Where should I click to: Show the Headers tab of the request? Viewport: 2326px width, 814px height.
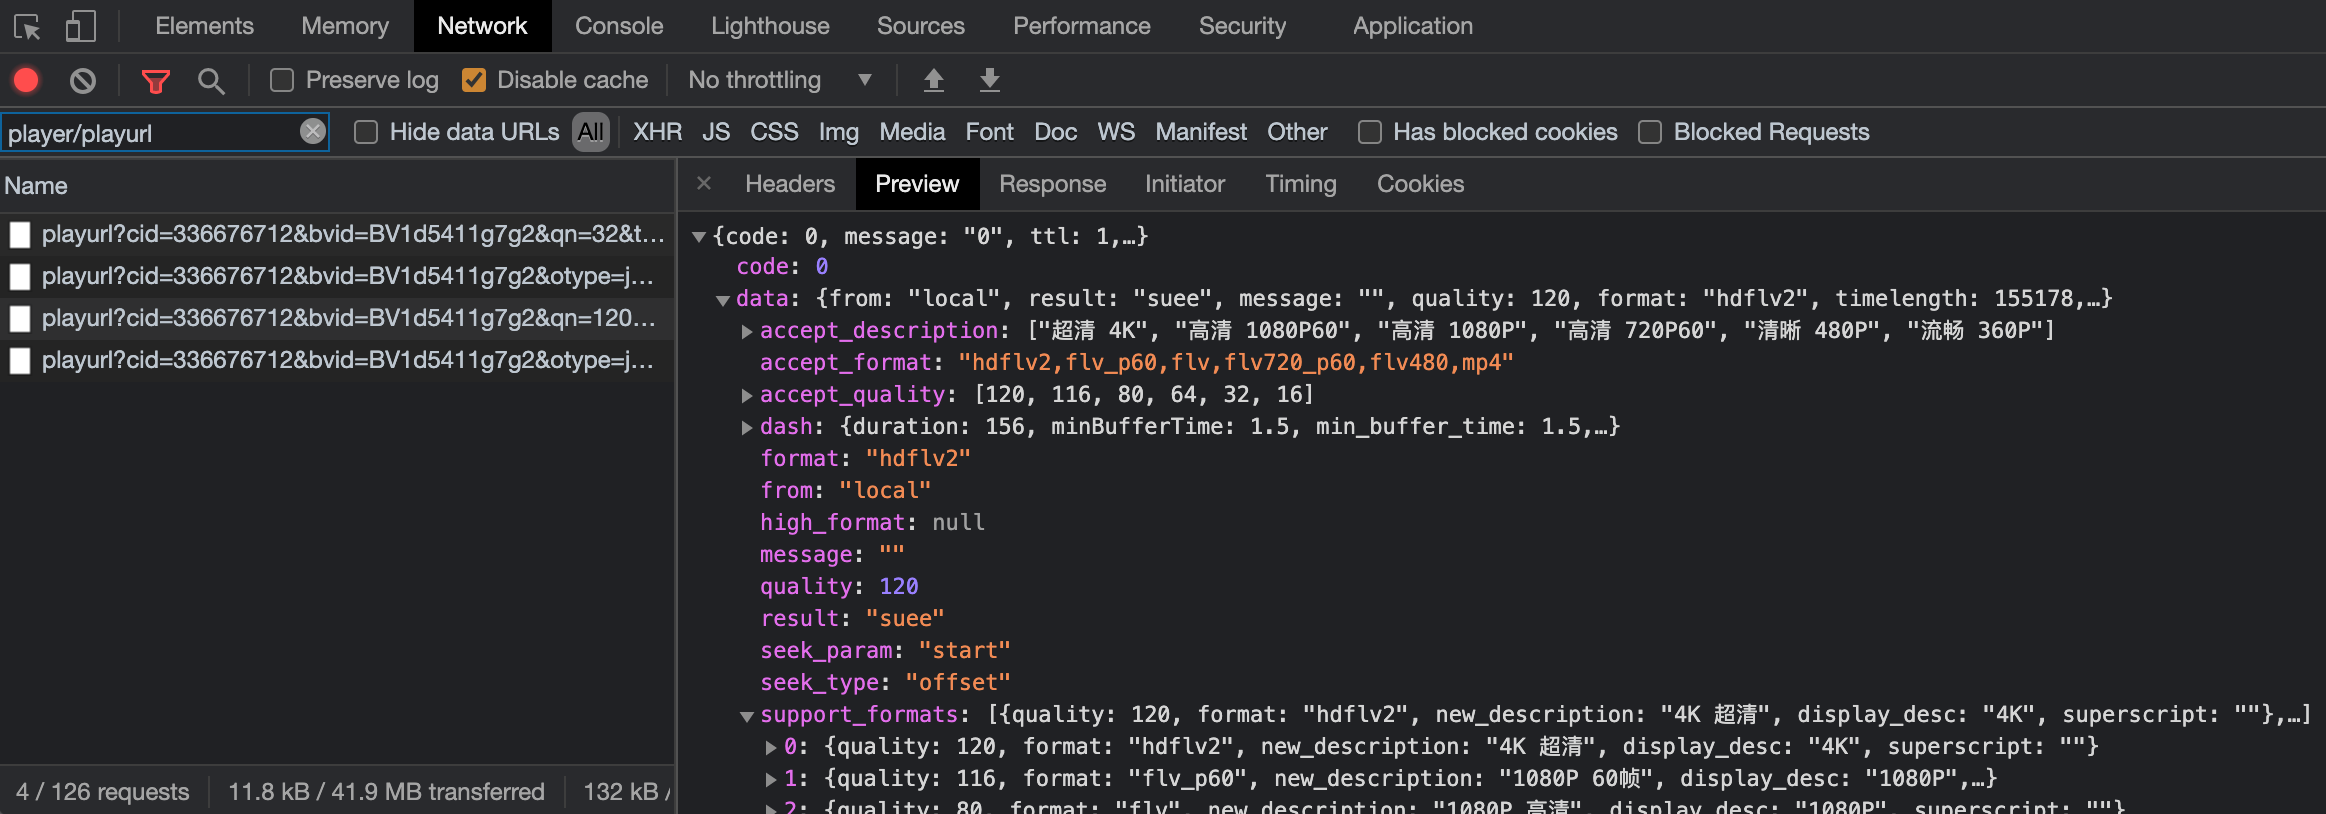(x=790, y=184)
